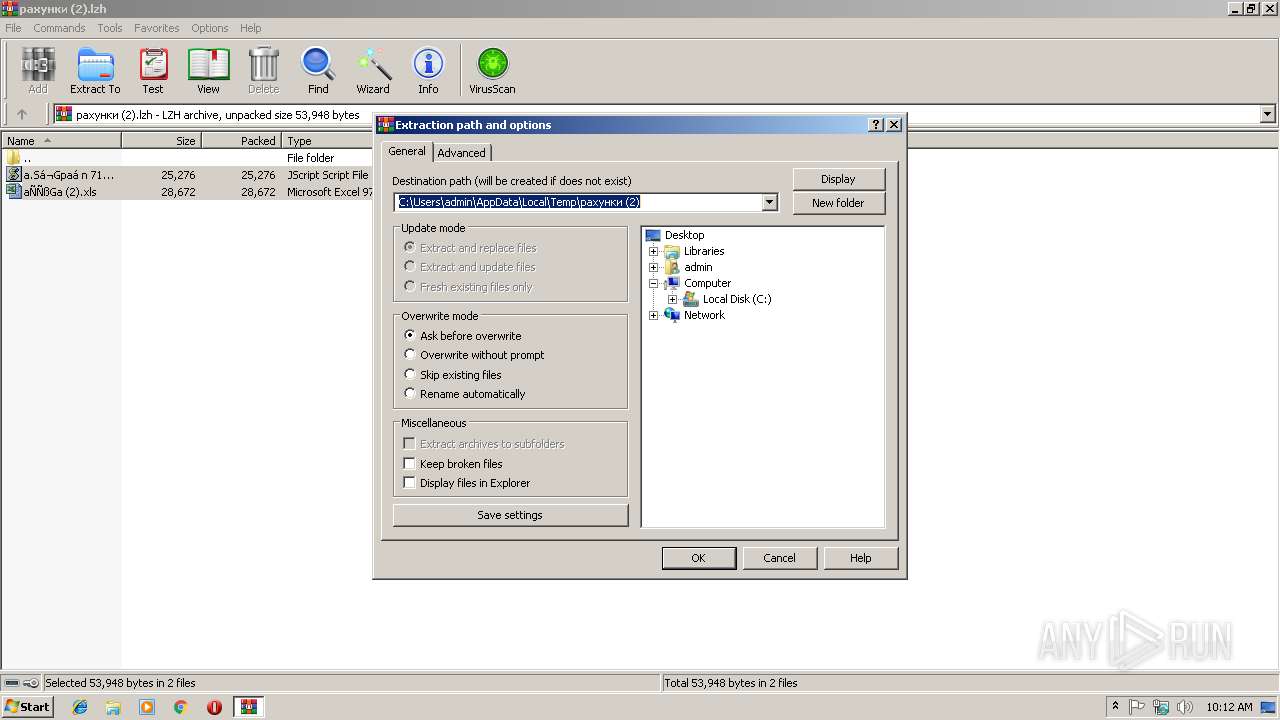Click dialog help question mark button
The image size is (1280, 720).
click(877, 125)
